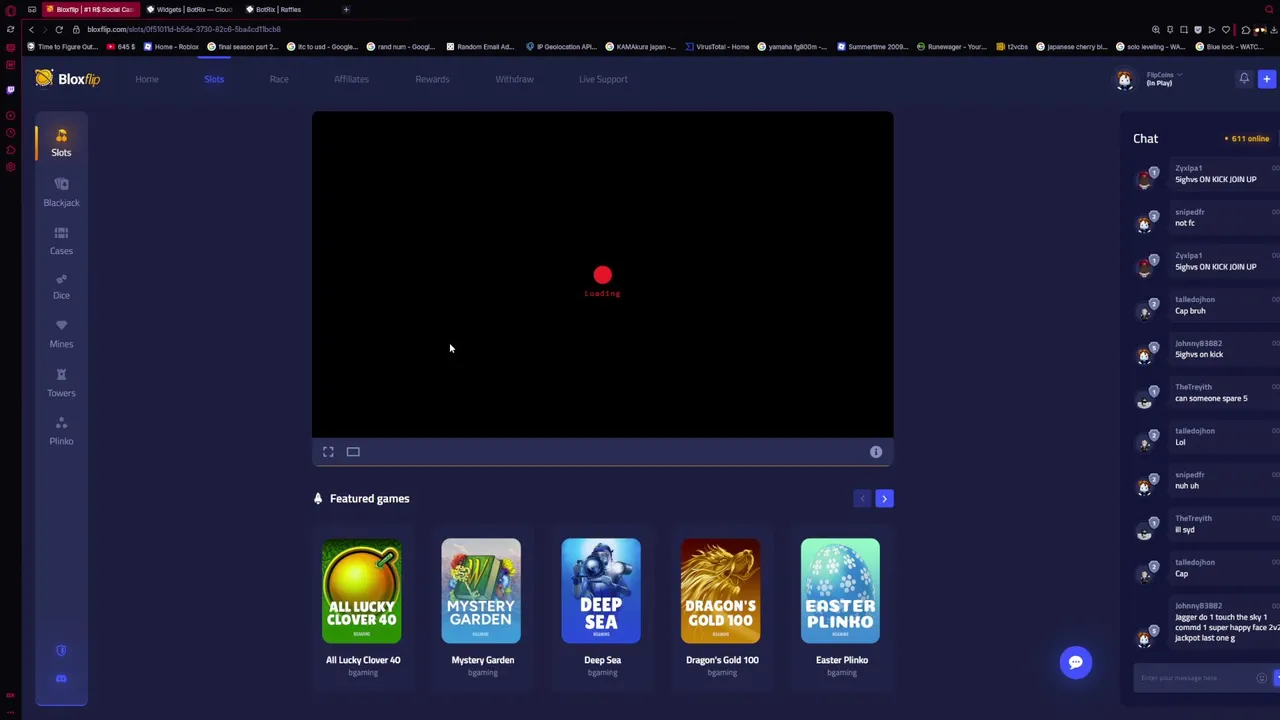Click the shield icon in the sidebar bottom
Image resolution: width=1280 pixels, height=720 pixels.
click(61, 650)
